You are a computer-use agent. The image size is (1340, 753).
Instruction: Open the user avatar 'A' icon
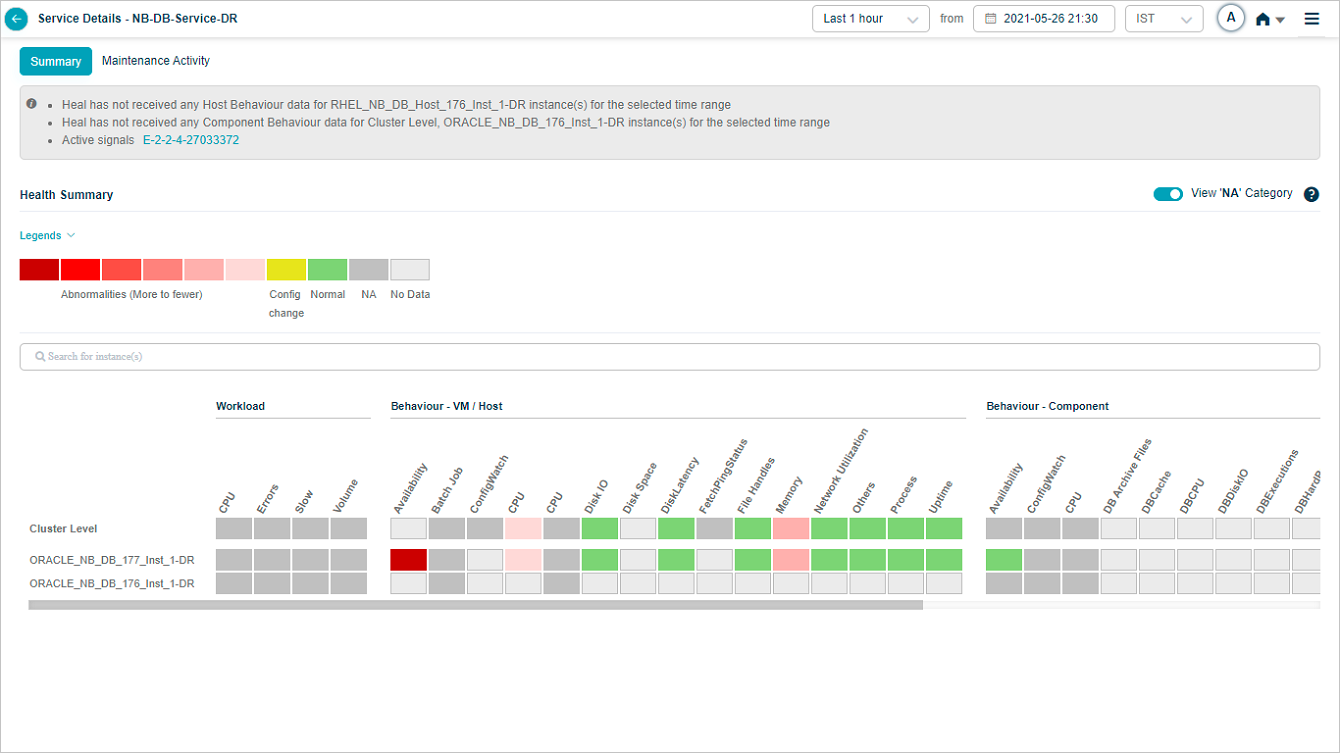(x=1231, y=18)
